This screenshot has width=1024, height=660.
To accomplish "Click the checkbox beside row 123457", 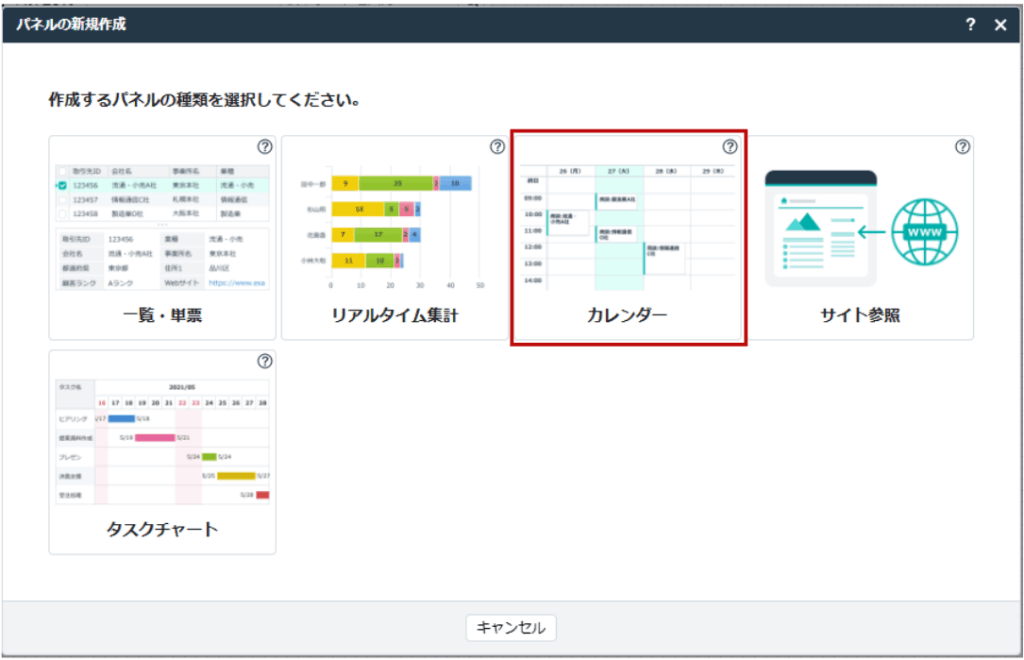I will [x=63, y=200].
